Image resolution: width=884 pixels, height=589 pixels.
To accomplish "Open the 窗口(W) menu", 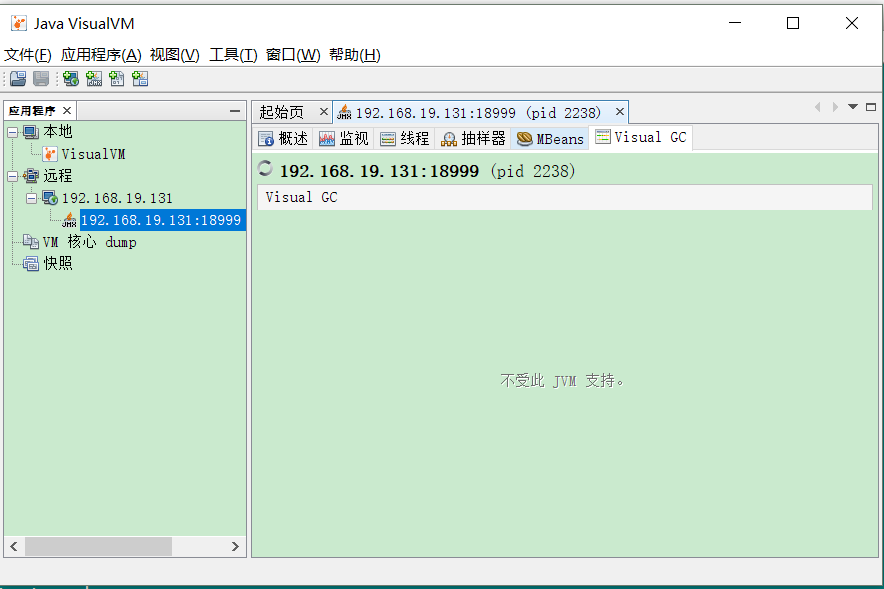I will (x=293, y=55).
